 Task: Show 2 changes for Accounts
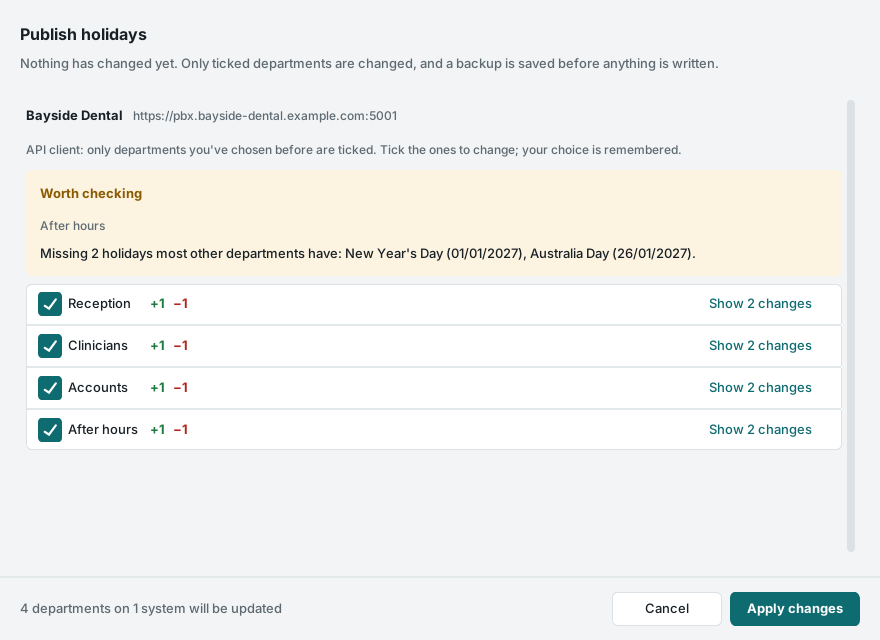pos(760,388)
